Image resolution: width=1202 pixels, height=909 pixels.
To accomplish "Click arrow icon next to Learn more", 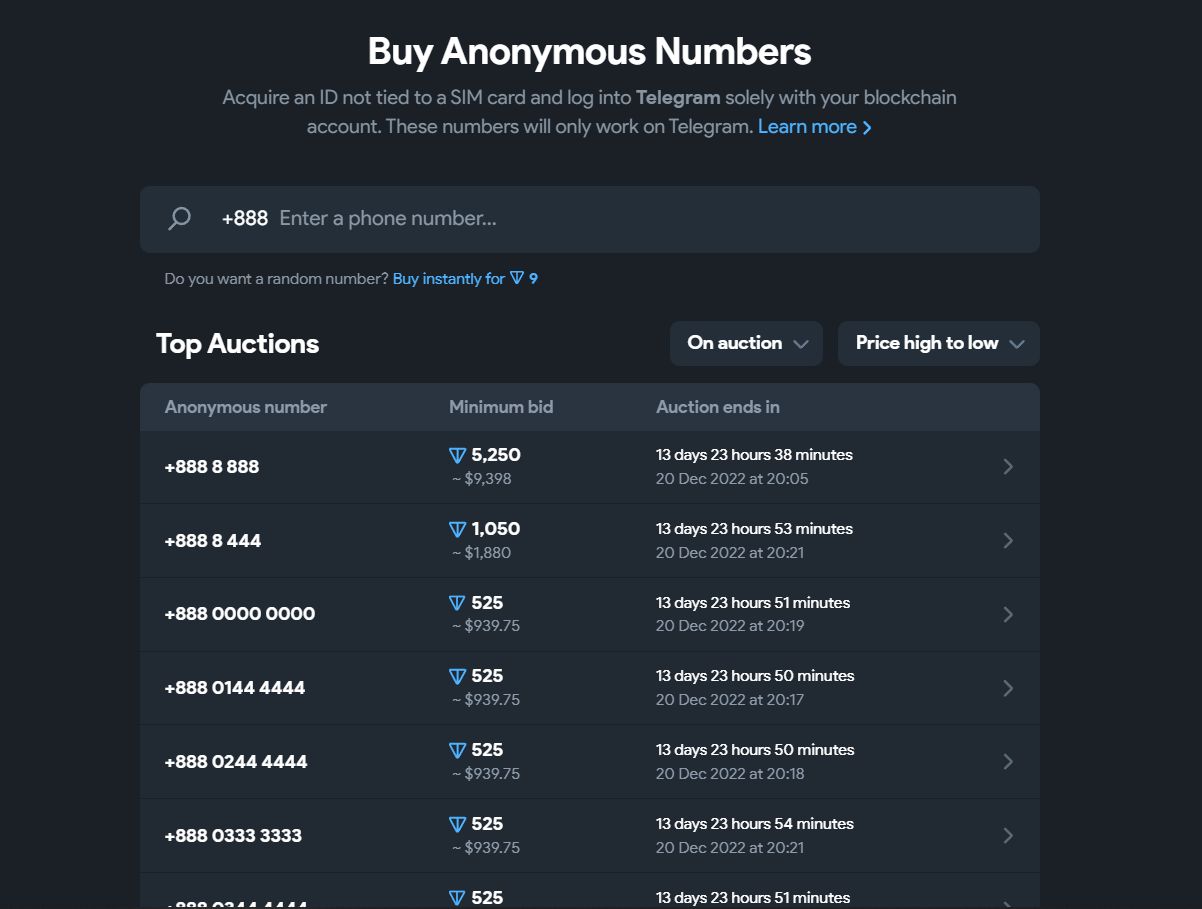I will pos(867,128).
